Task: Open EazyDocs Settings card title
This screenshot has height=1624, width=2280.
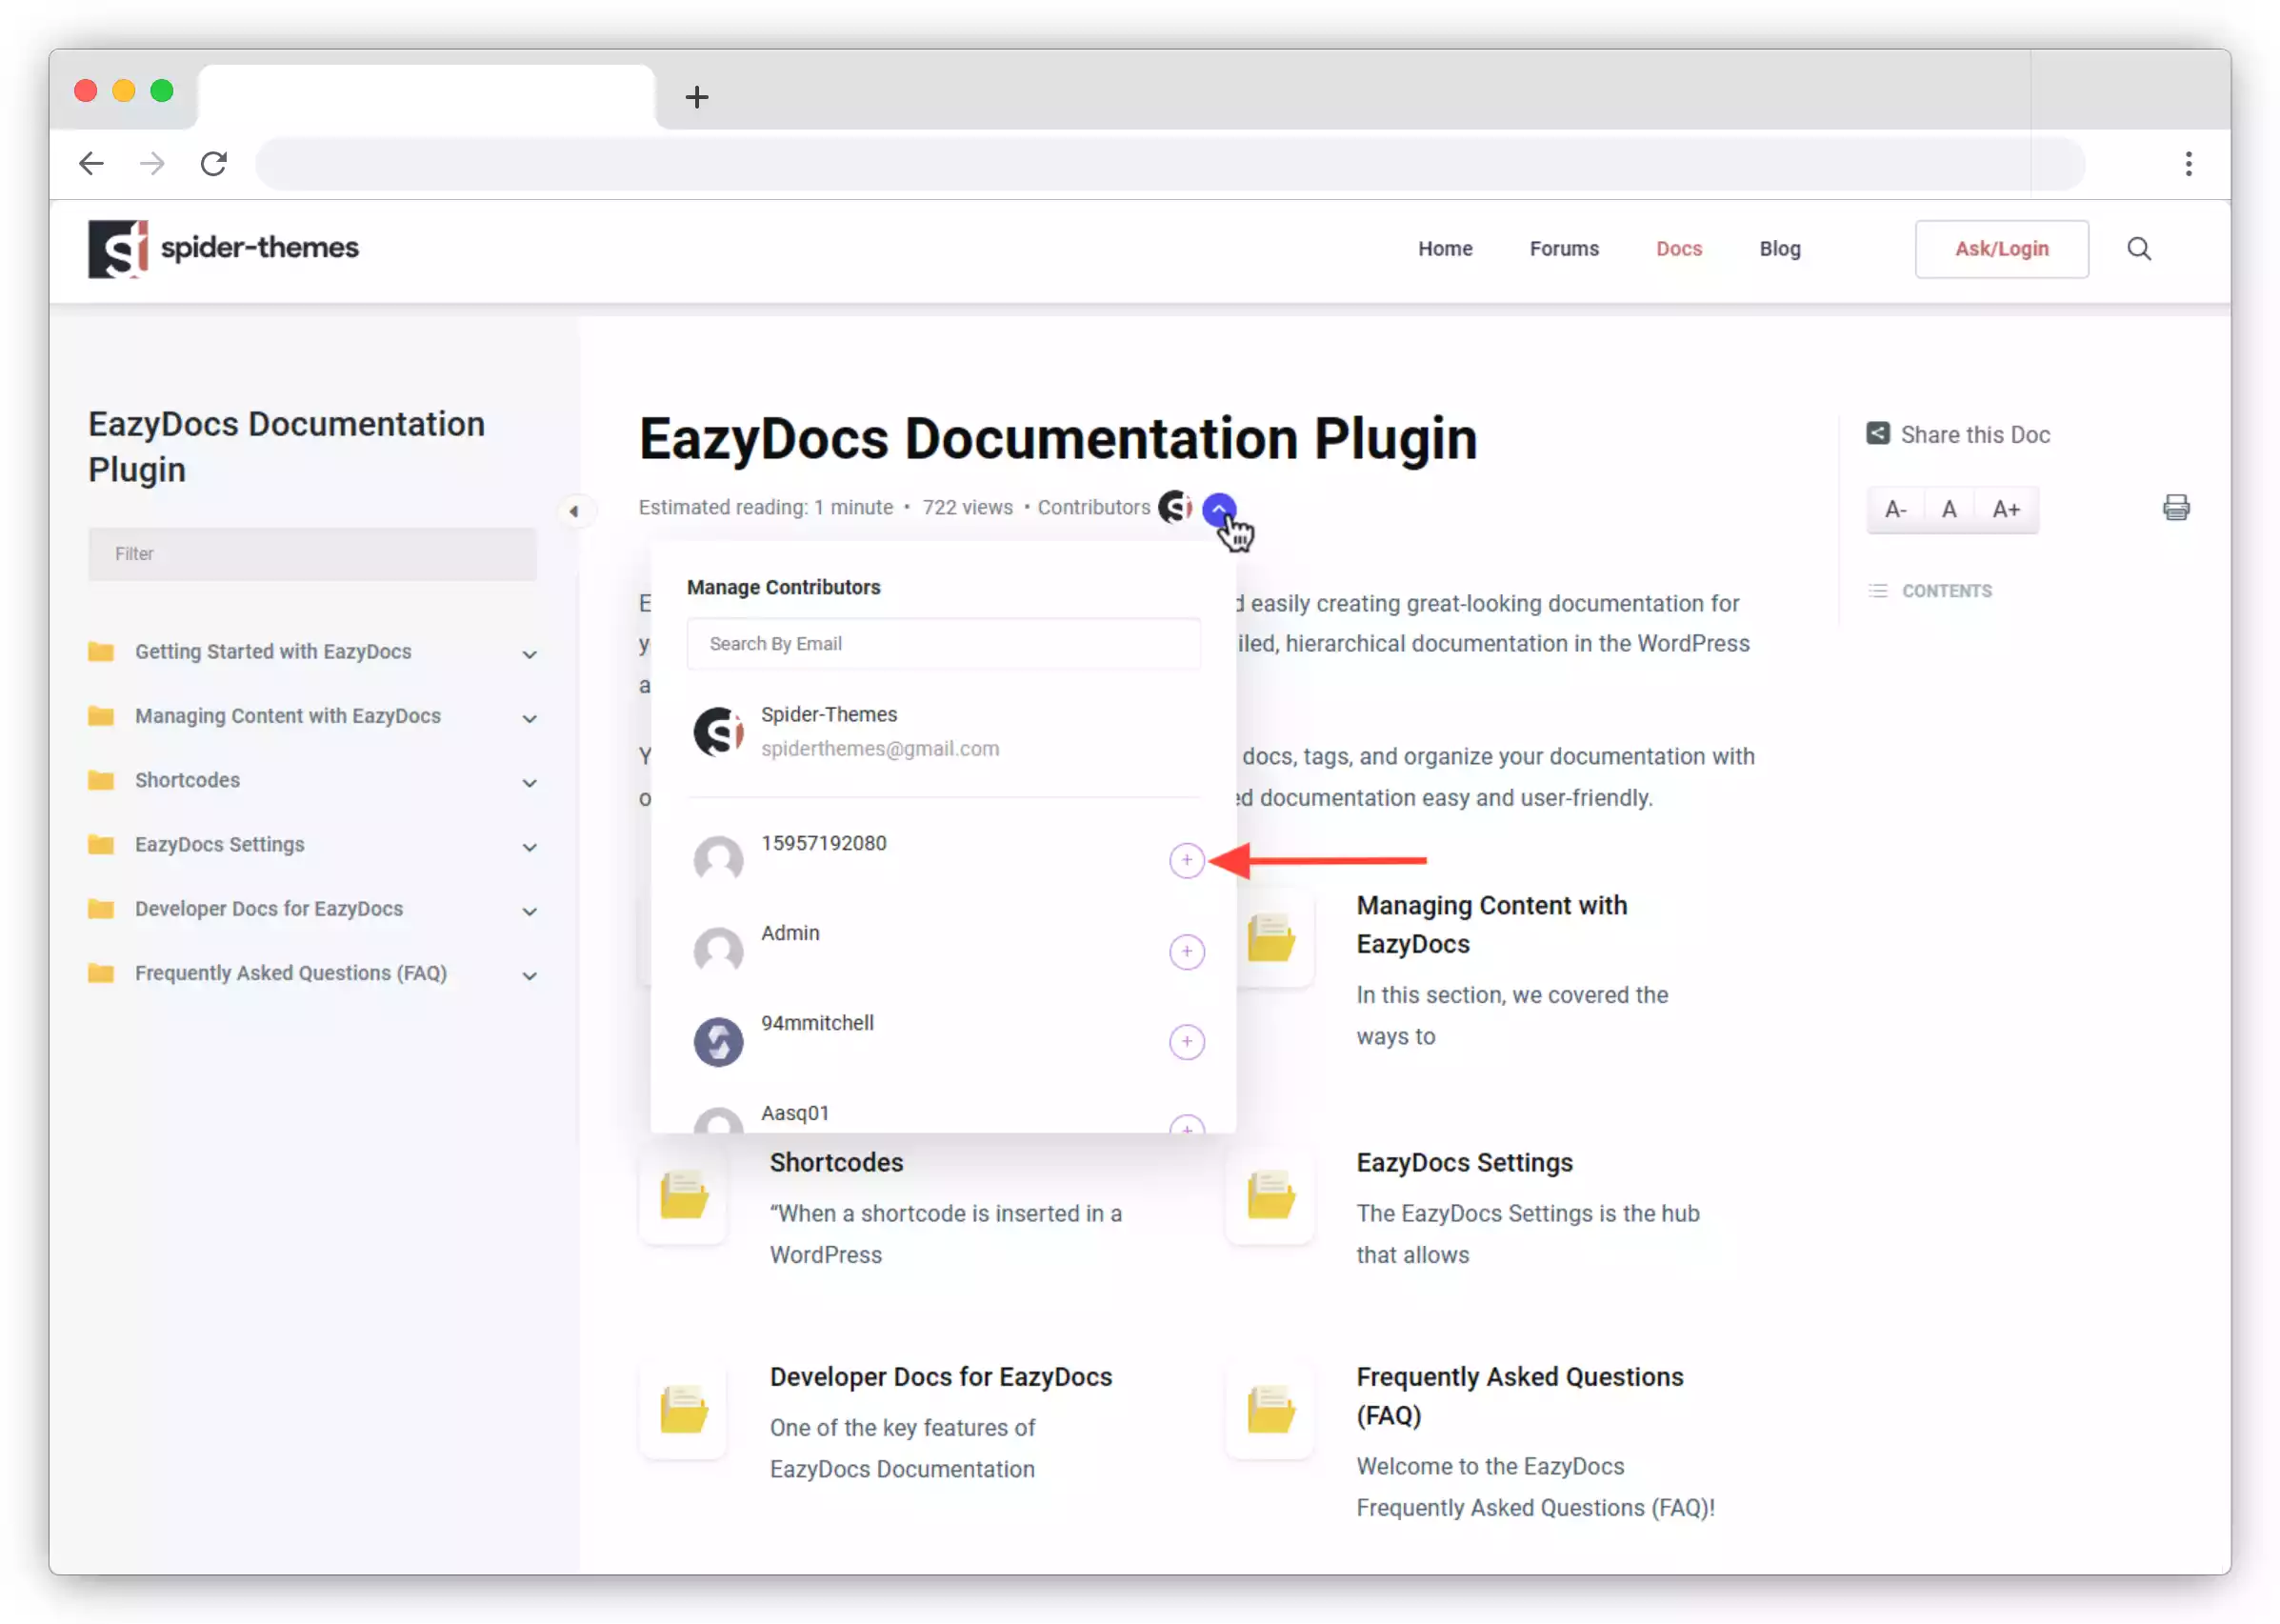Action: 1463,1162
